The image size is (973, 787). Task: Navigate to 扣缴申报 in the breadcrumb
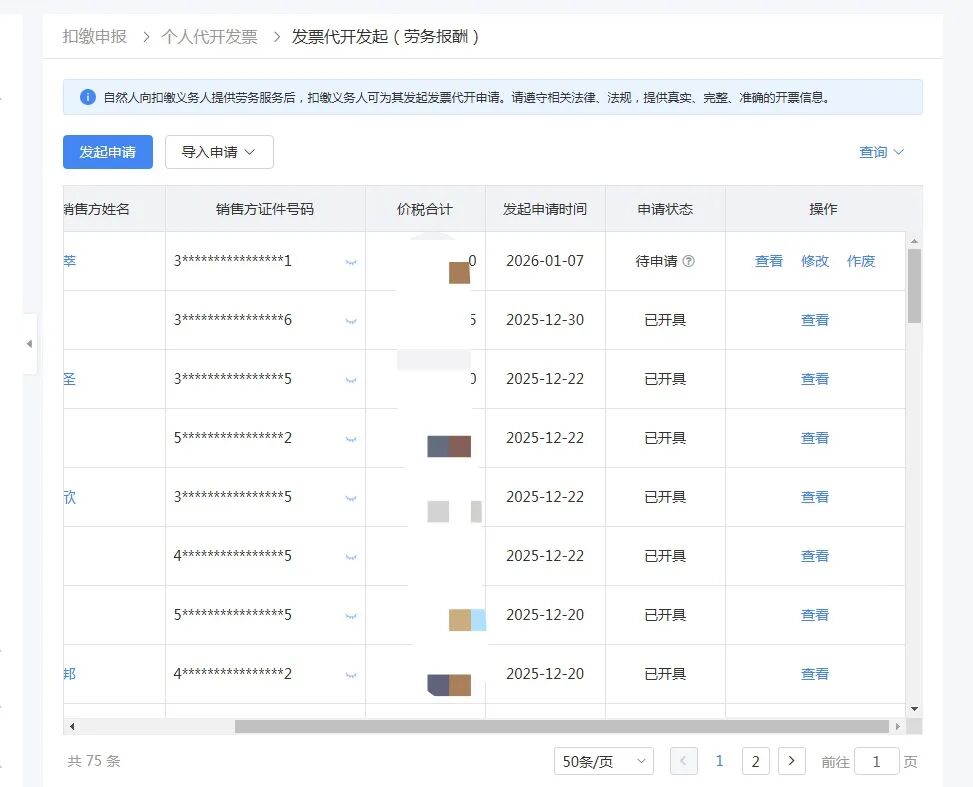[x=95, y=37]
